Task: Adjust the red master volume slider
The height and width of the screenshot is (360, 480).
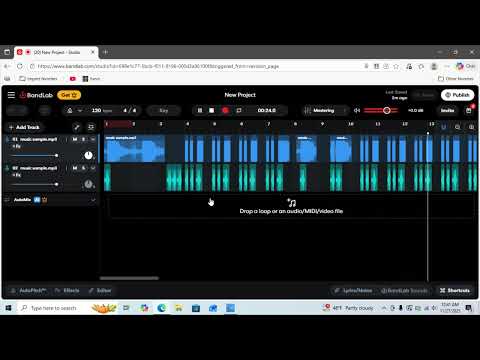Action: pyautogui.click(x=381, y=110)
